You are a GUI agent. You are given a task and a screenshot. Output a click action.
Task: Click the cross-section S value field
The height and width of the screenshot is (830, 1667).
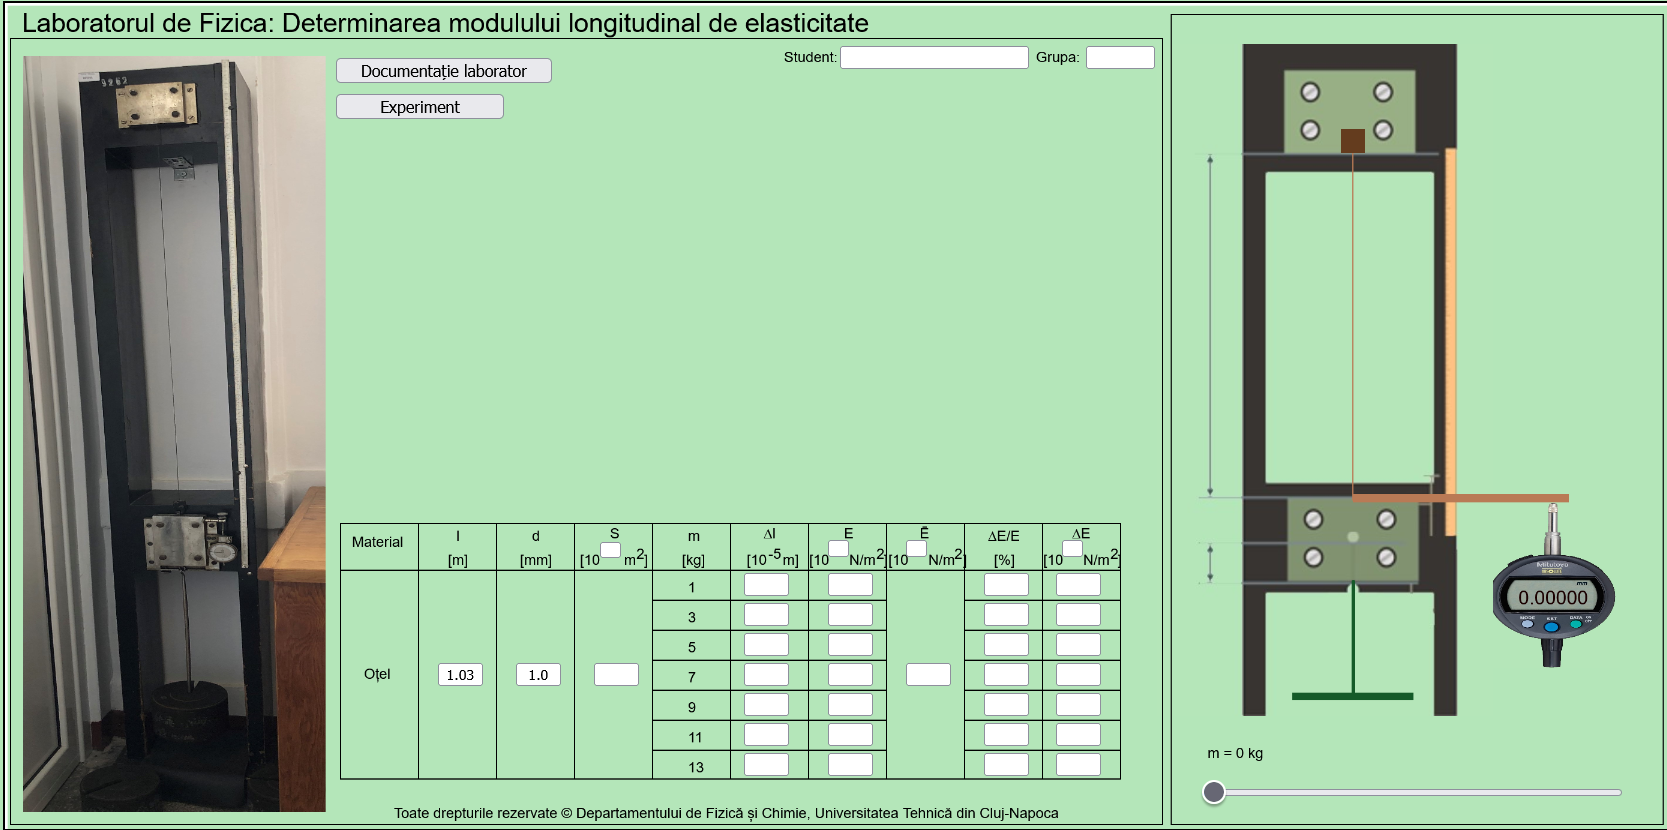pyautogui.click(x=616, y=675)
